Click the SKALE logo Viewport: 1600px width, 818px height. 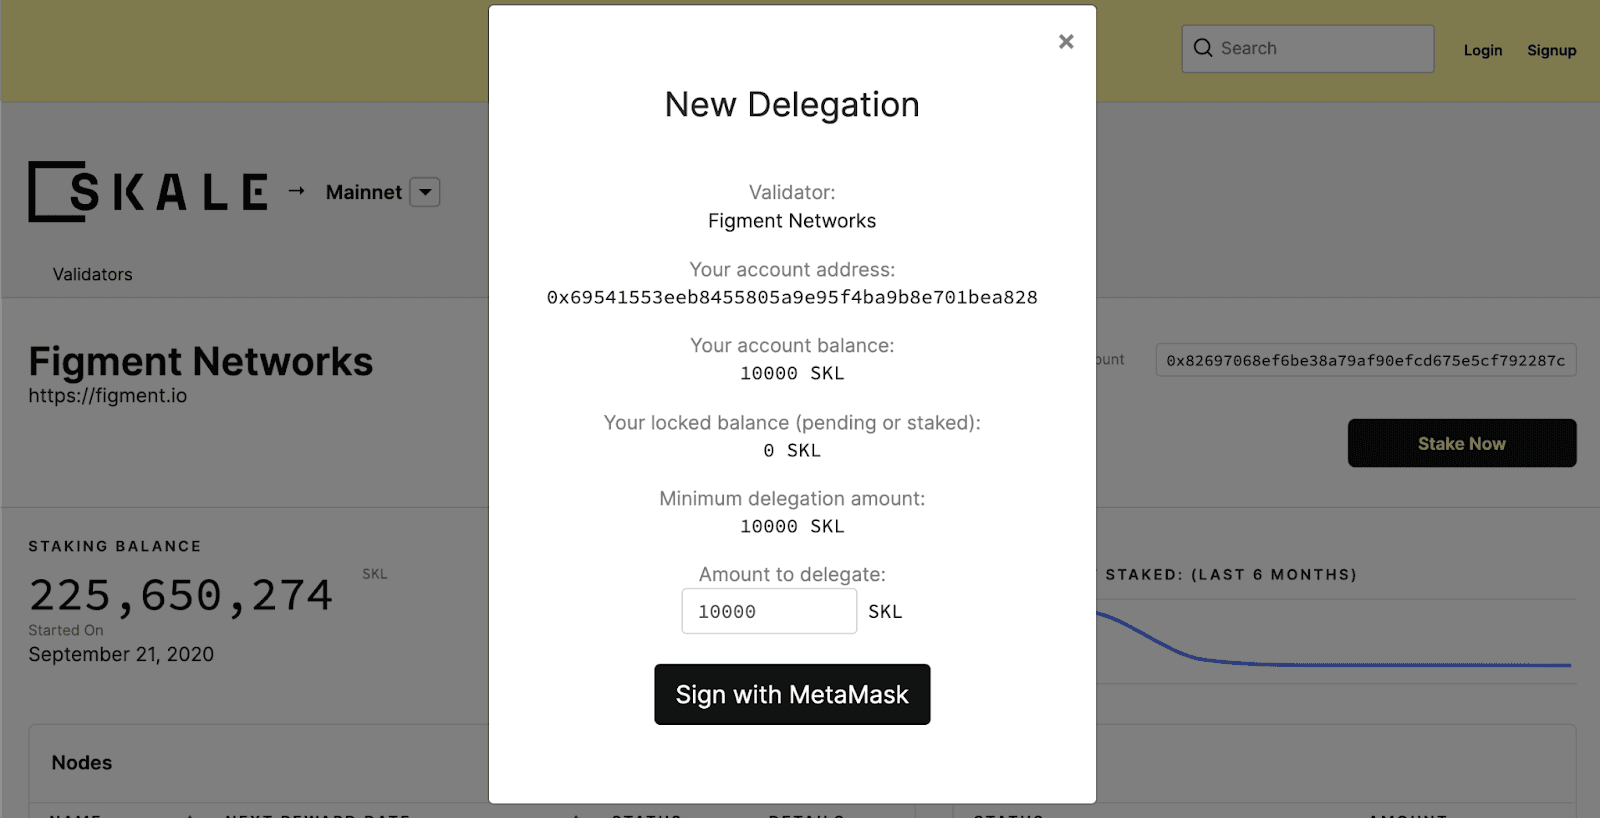148,191
